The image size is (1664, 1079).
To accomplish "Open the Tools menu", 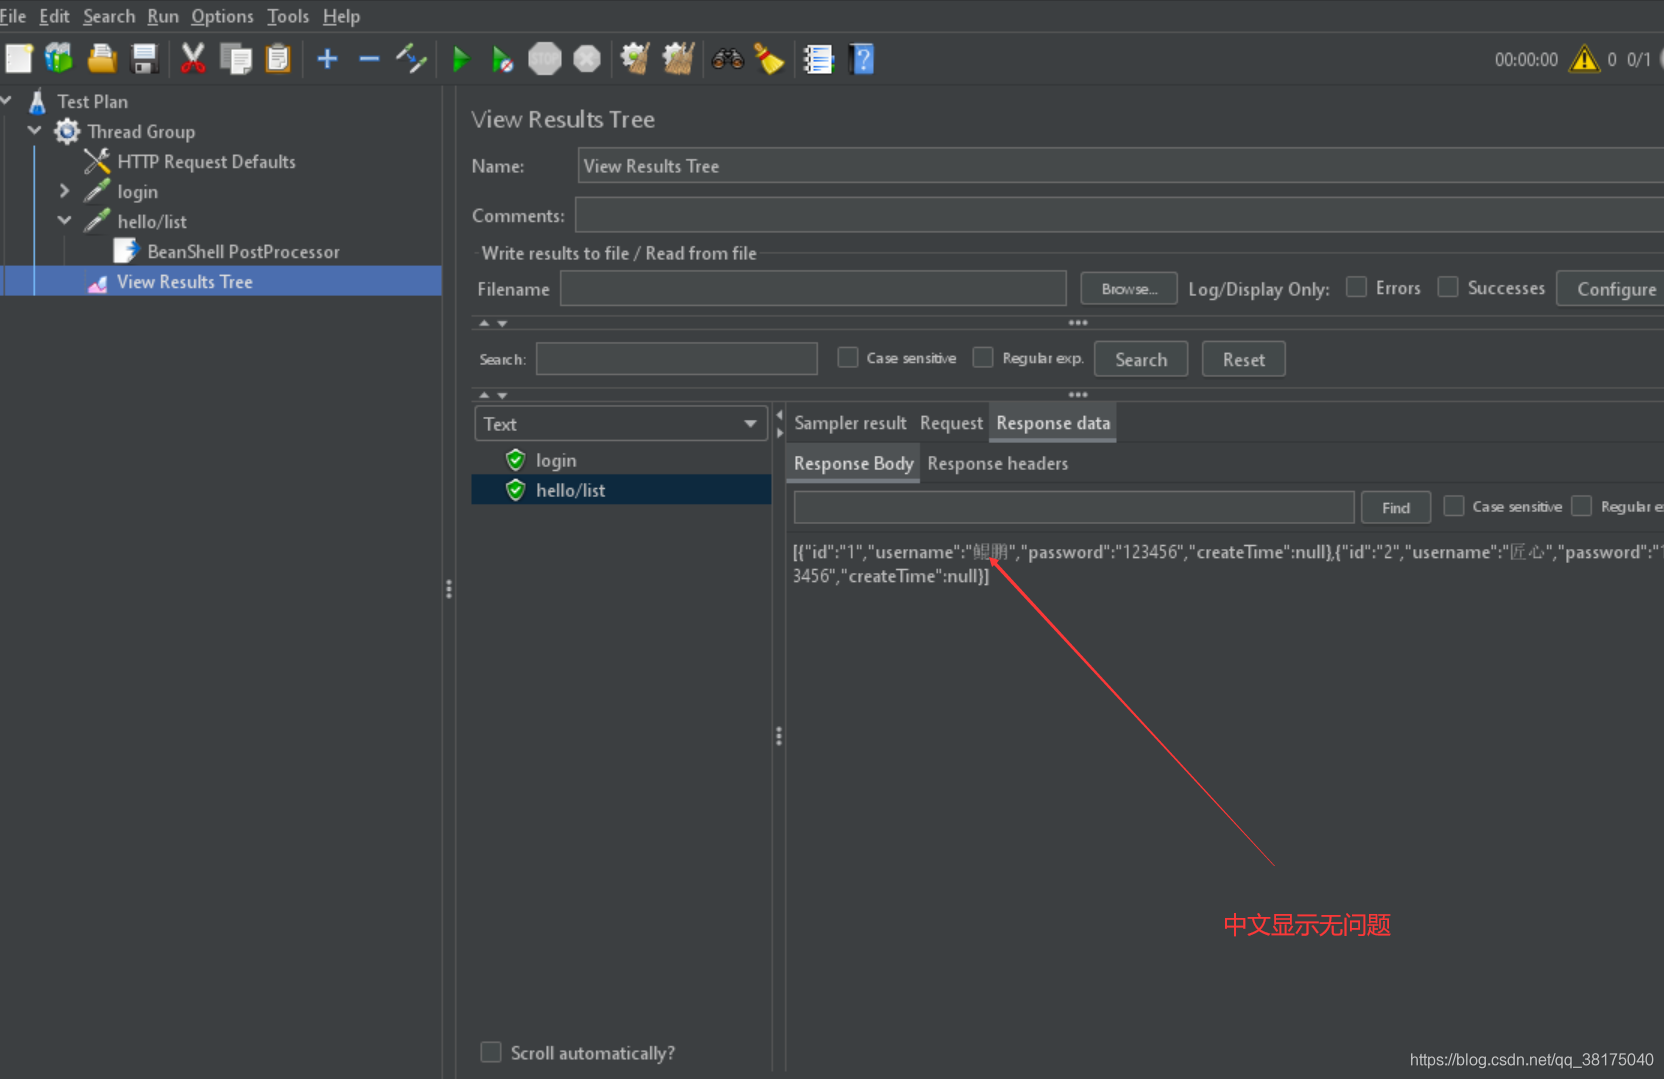I will pos(288,16).
